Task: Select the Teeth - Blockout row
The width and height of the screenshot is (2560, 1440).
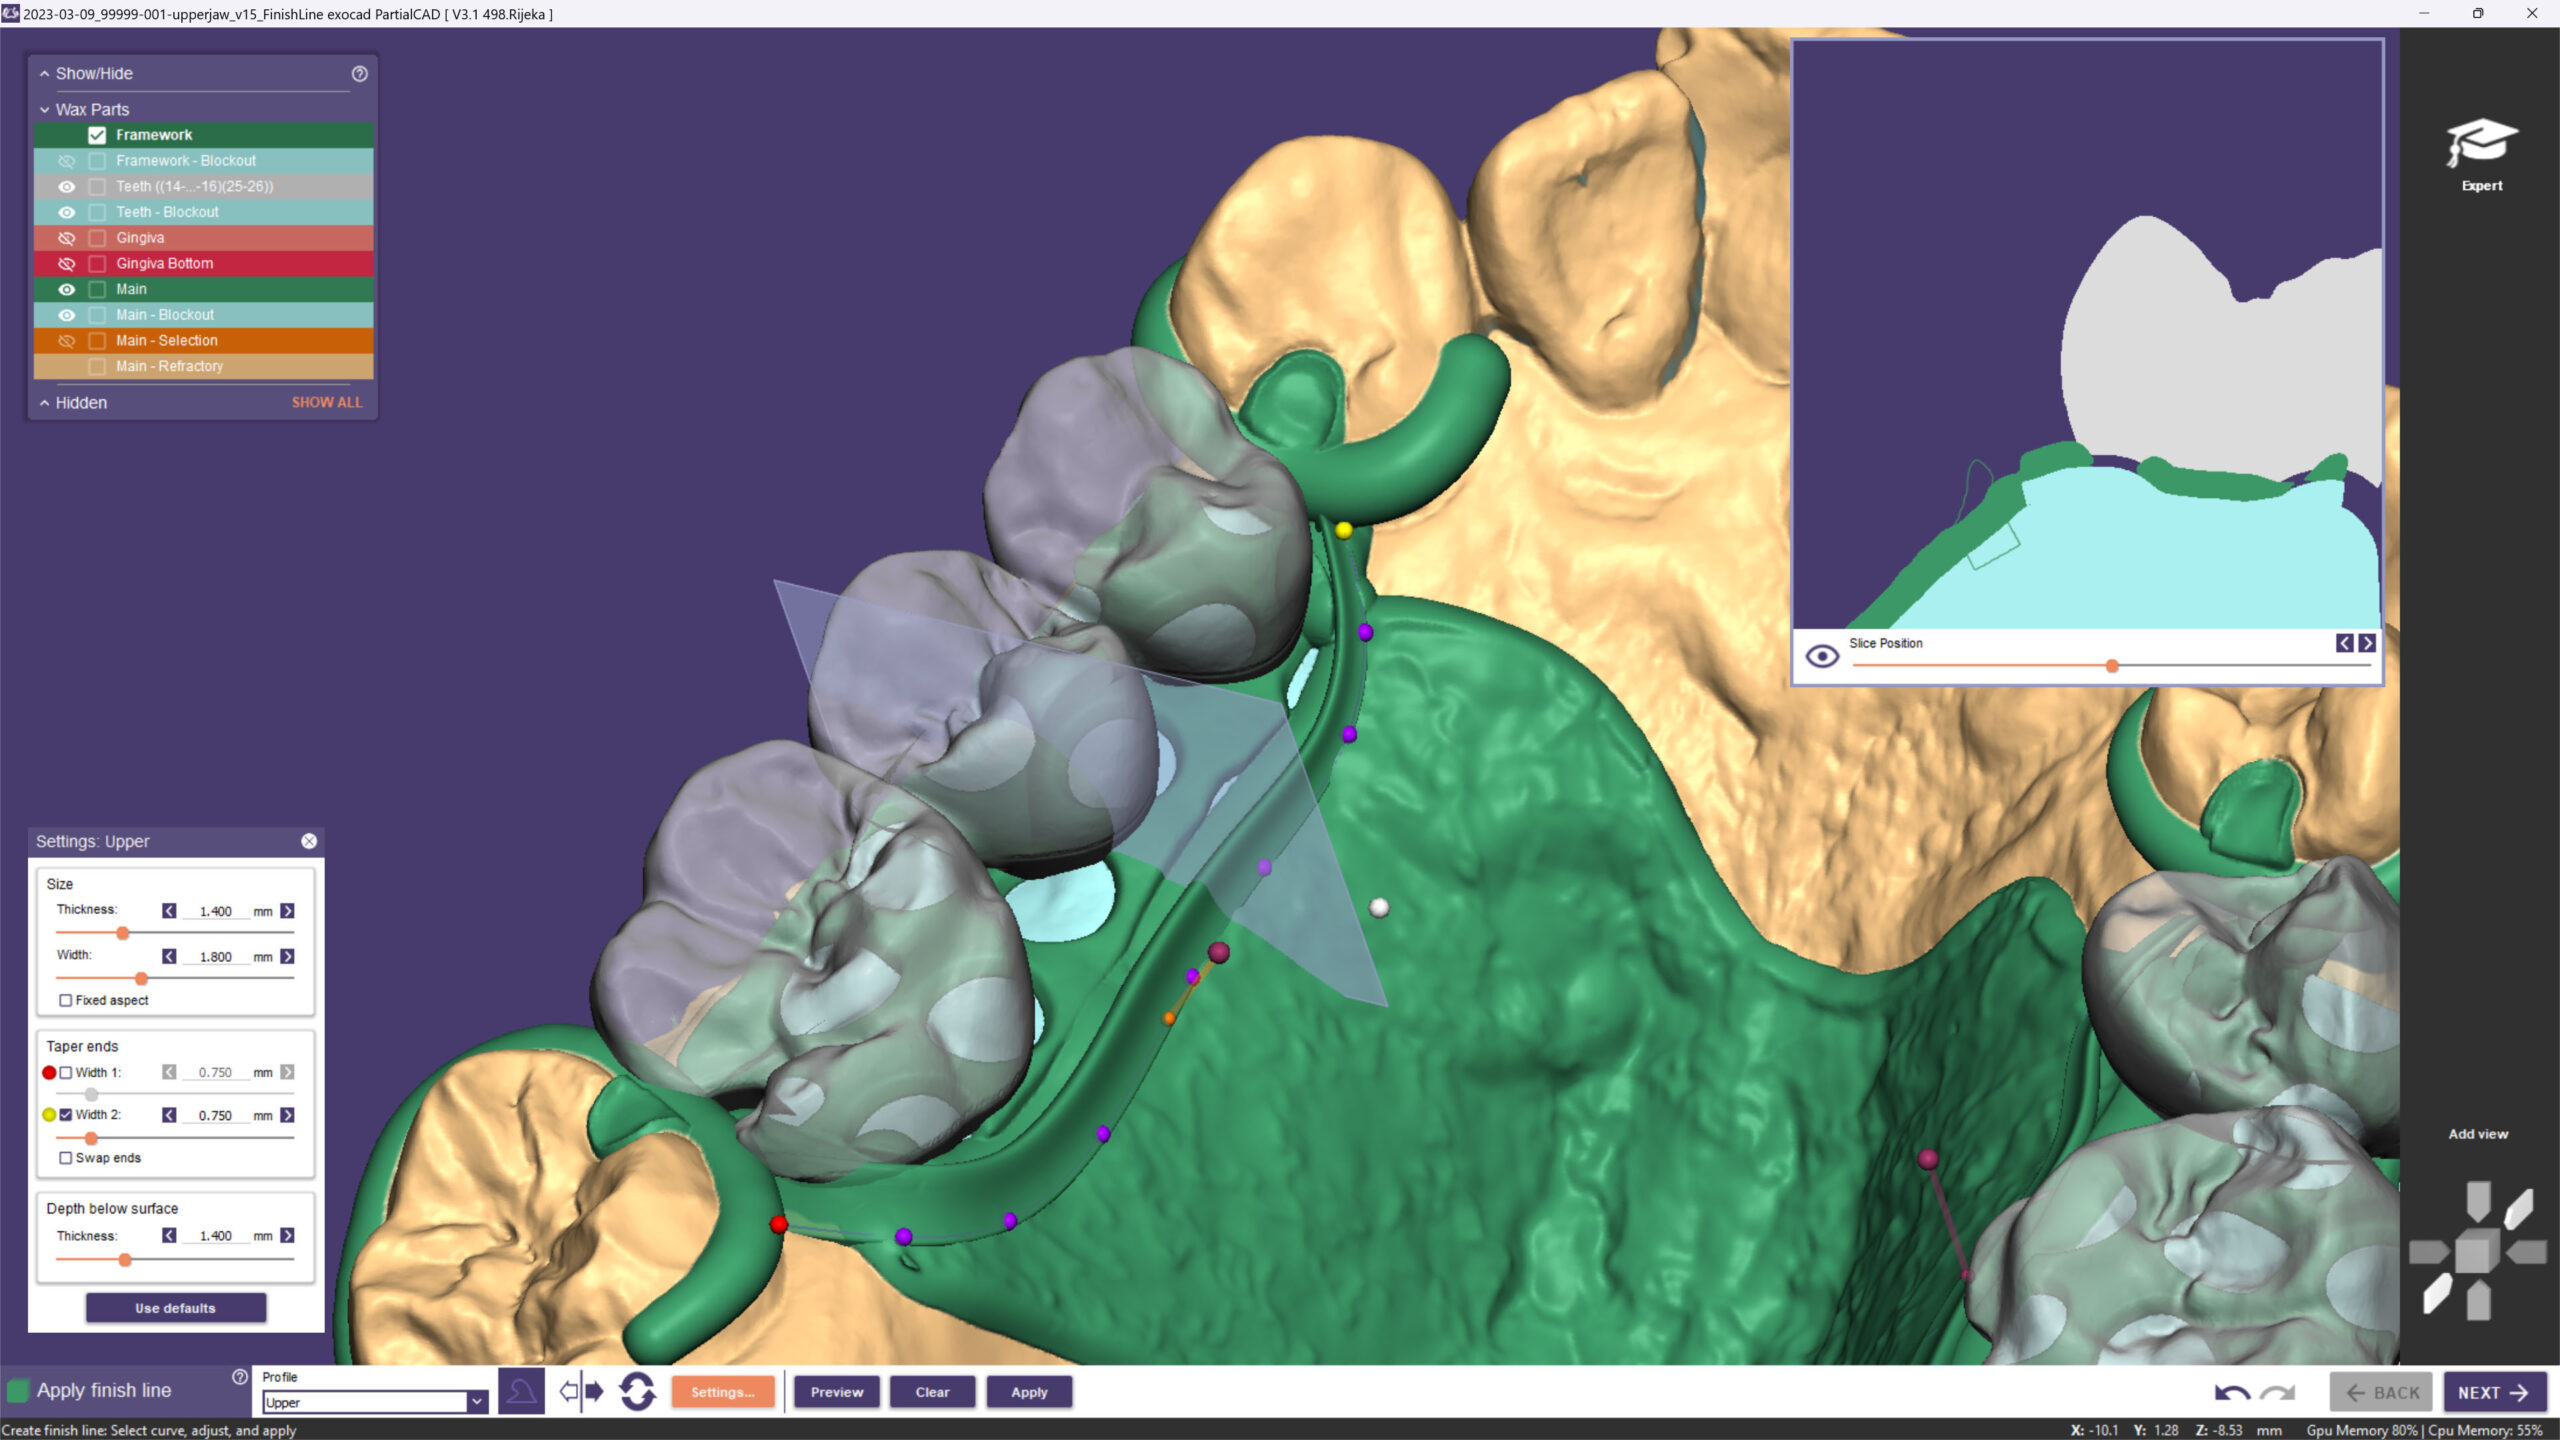Action: tap(166, 212)
